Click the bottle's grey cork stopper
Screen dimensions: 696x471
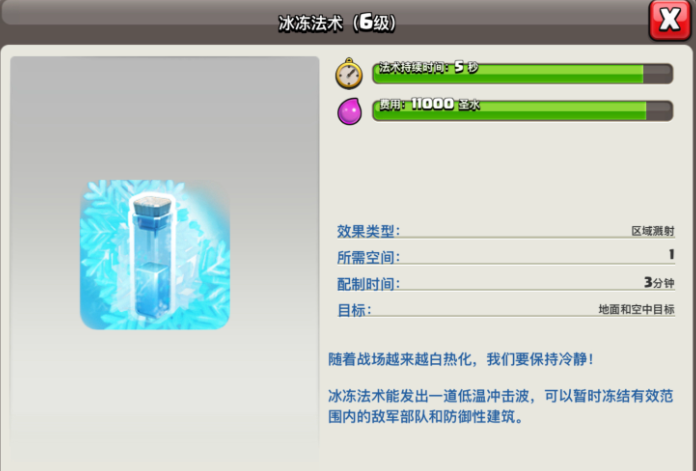[x=153, y=206]
